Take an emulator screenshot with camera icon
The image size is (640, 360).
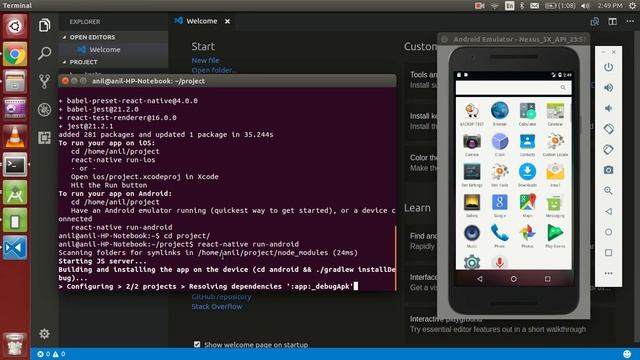(x=608, y=170)
